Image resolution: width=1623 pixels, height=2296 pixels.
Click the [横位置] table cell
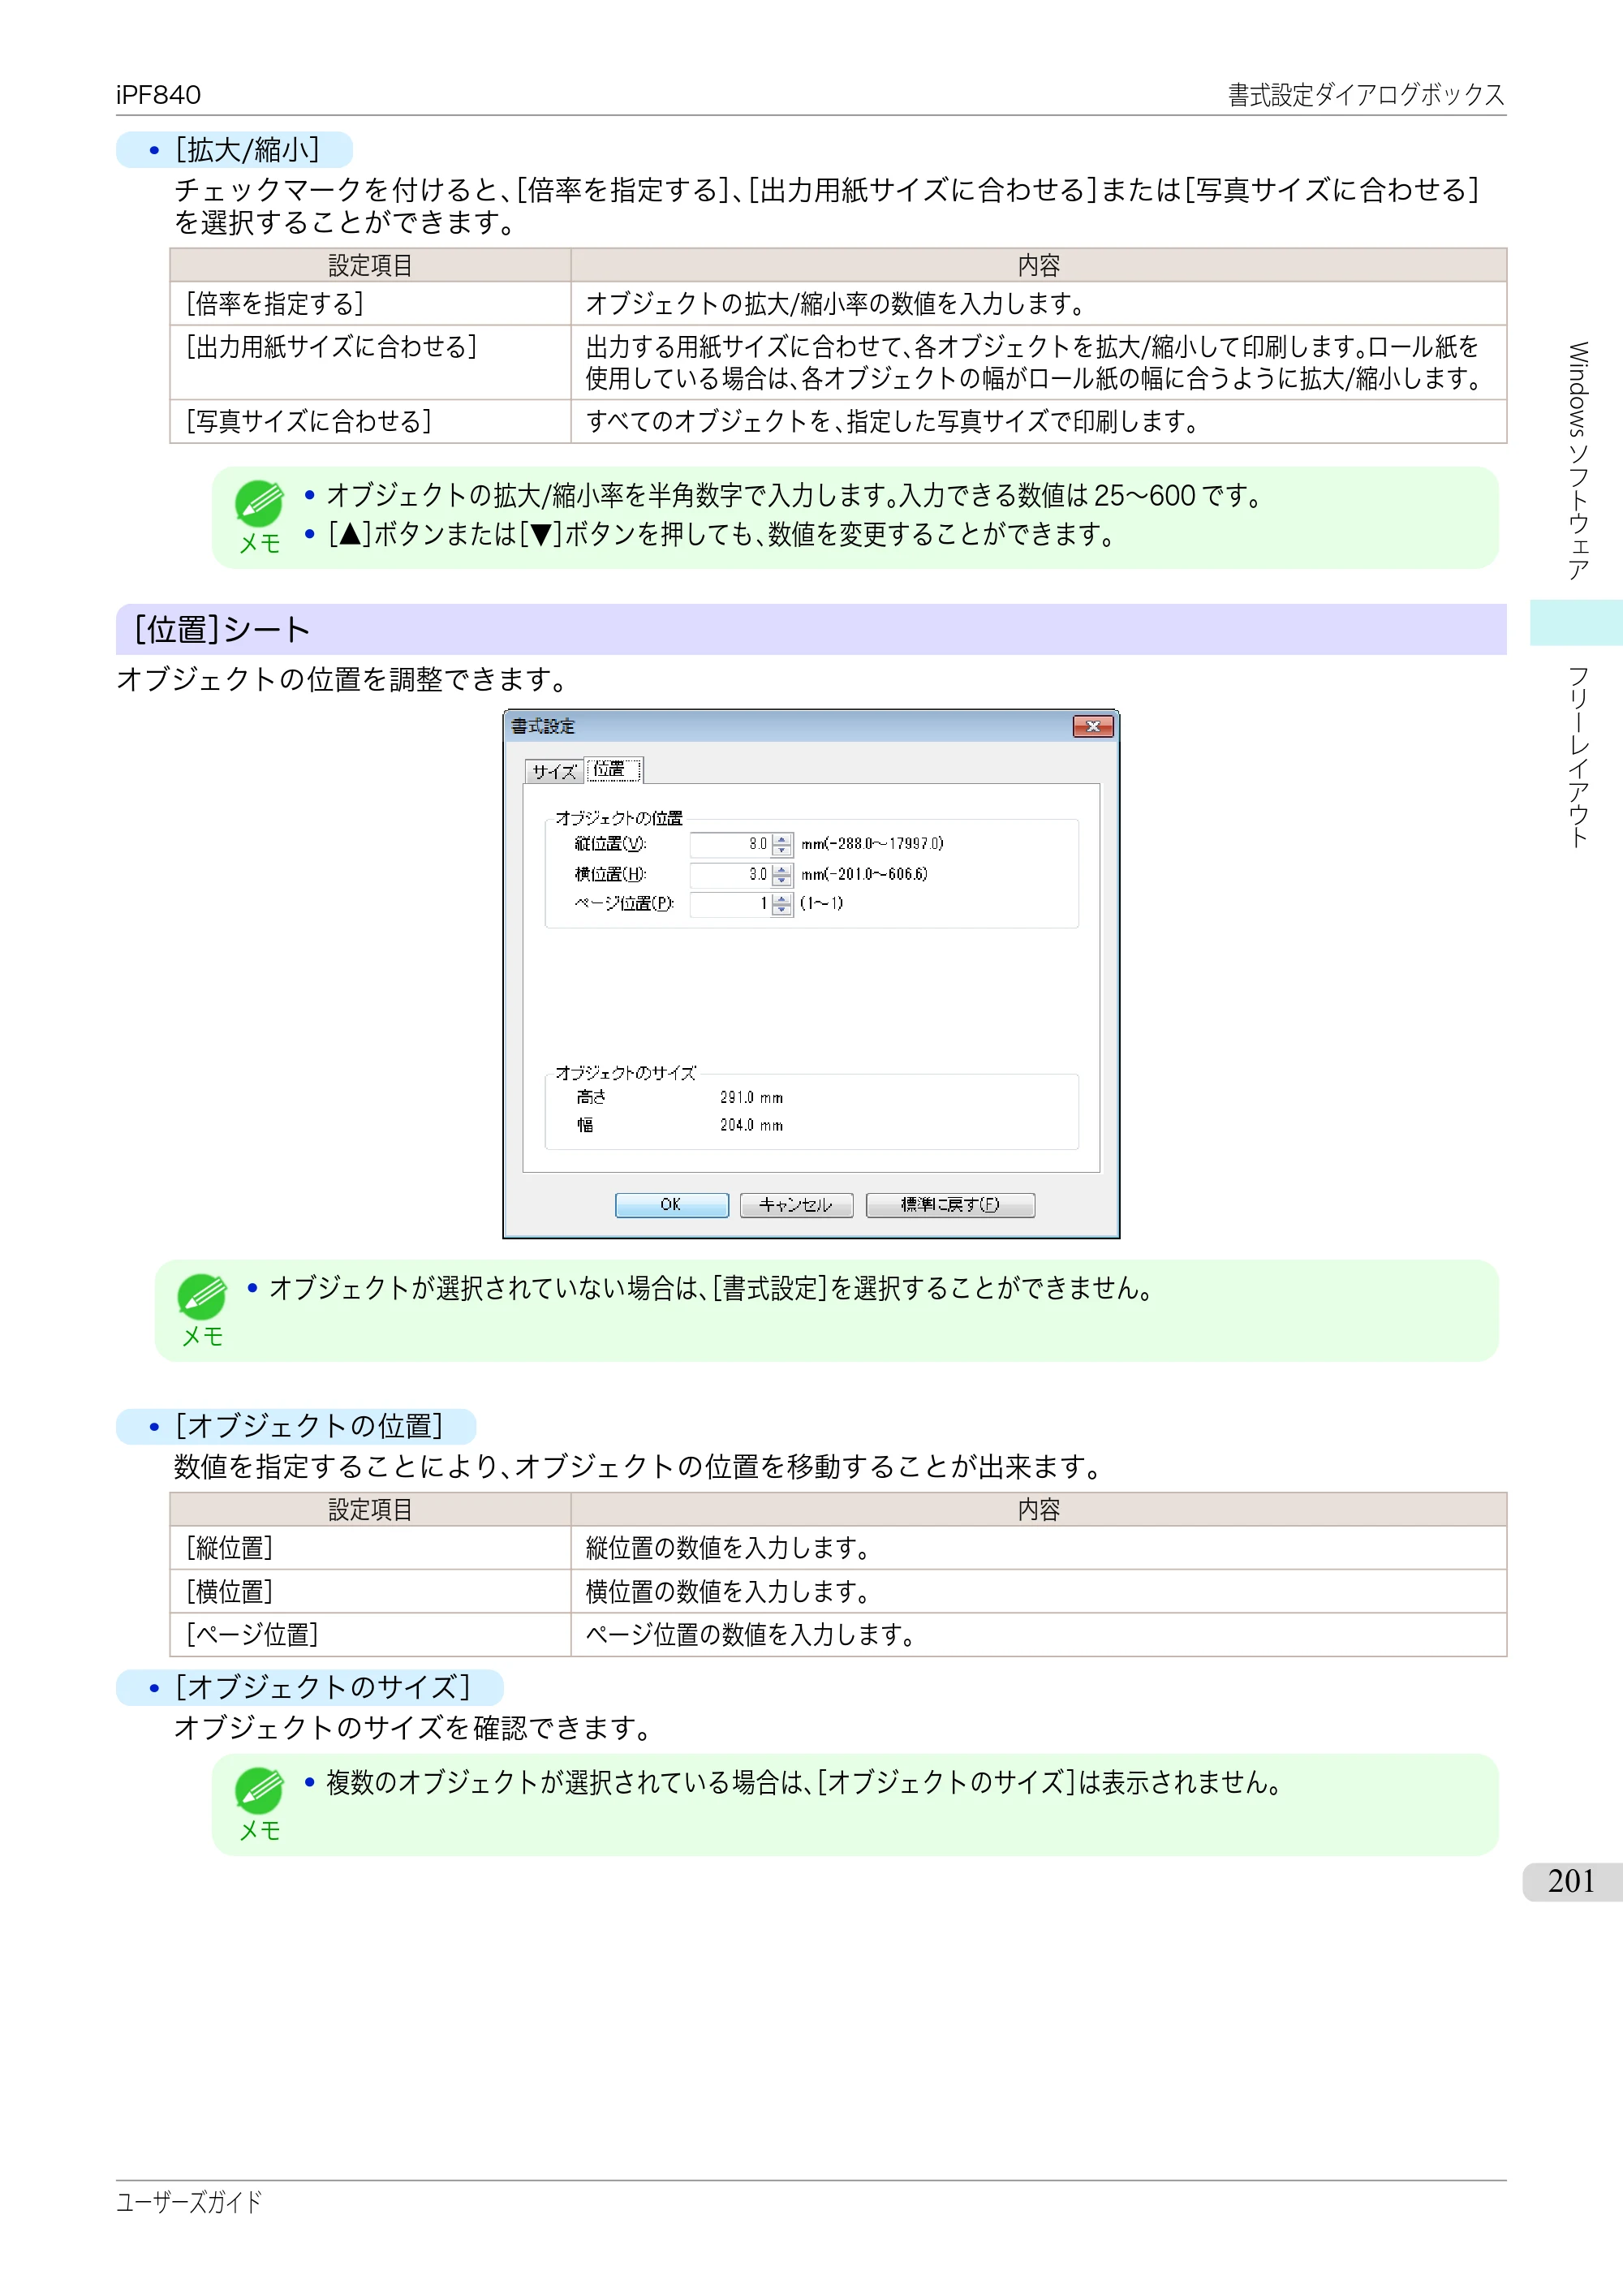tap(370, 1591)
